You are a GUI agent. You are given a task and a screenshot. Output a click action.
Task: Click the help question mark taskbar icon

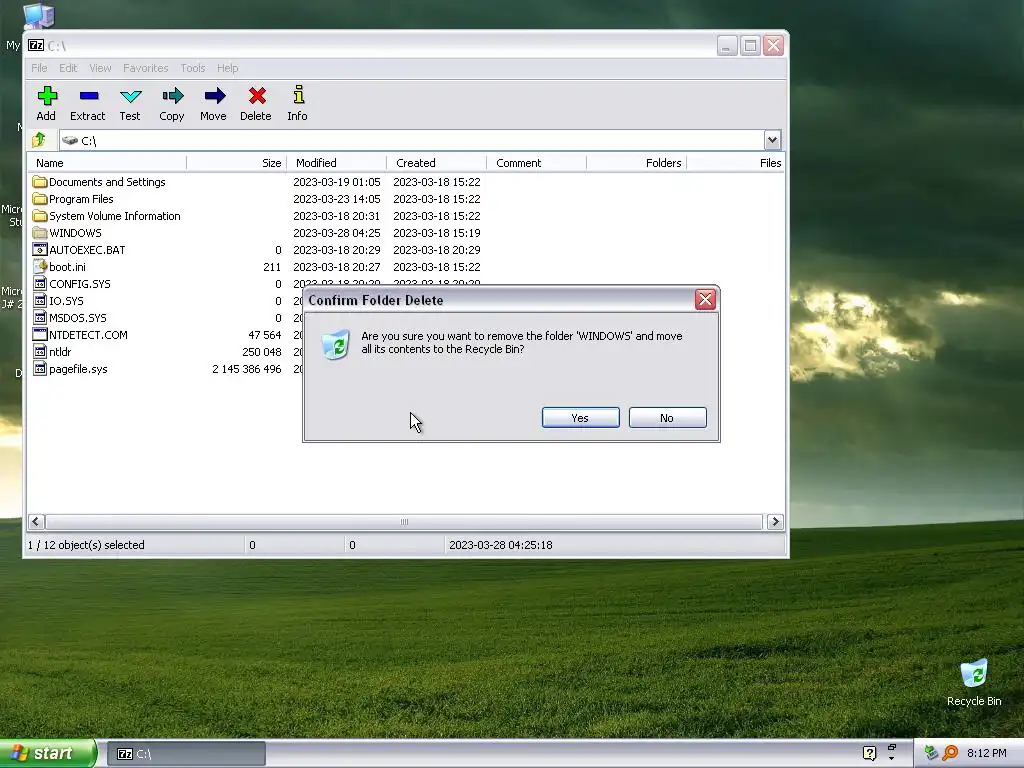[x=869, y=753]
